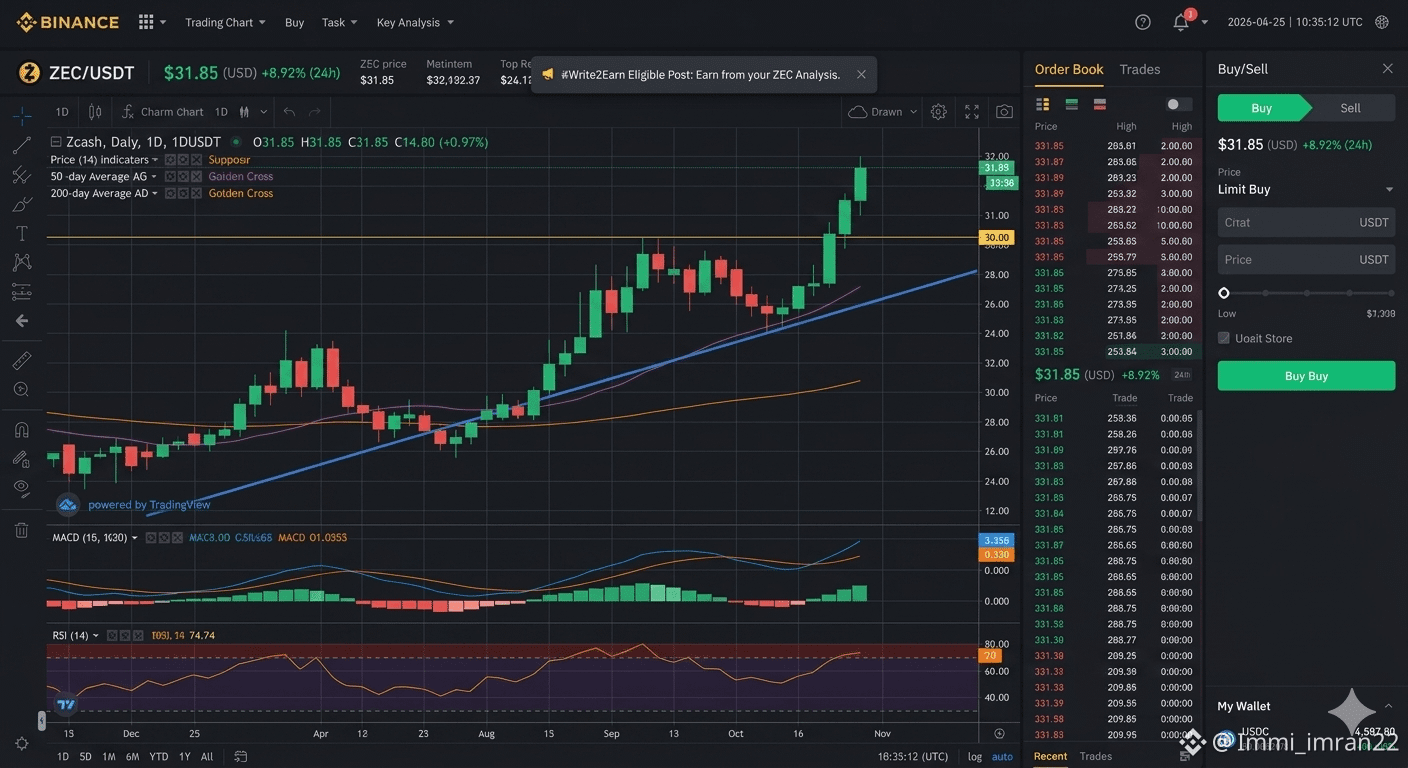Undo the last chart action

tap(289, 112)
